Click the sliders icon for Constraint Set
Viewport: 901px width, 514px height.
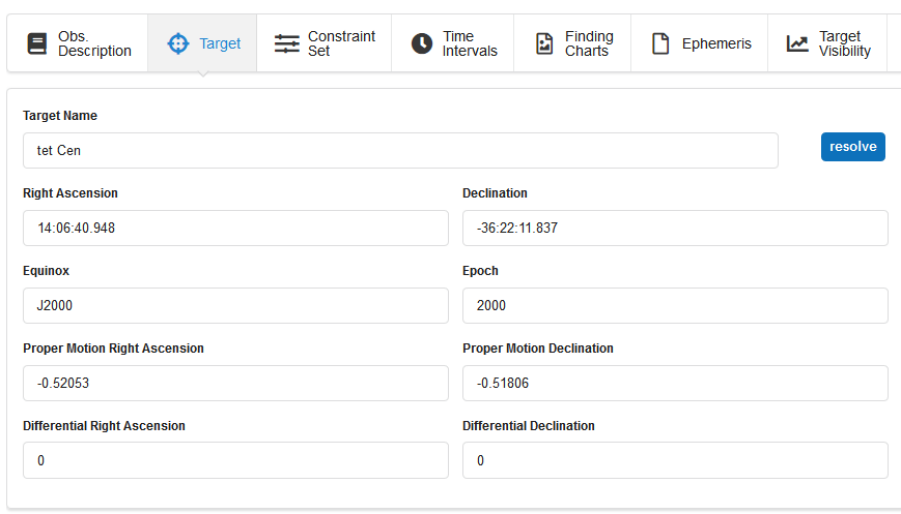pos(287,44)
